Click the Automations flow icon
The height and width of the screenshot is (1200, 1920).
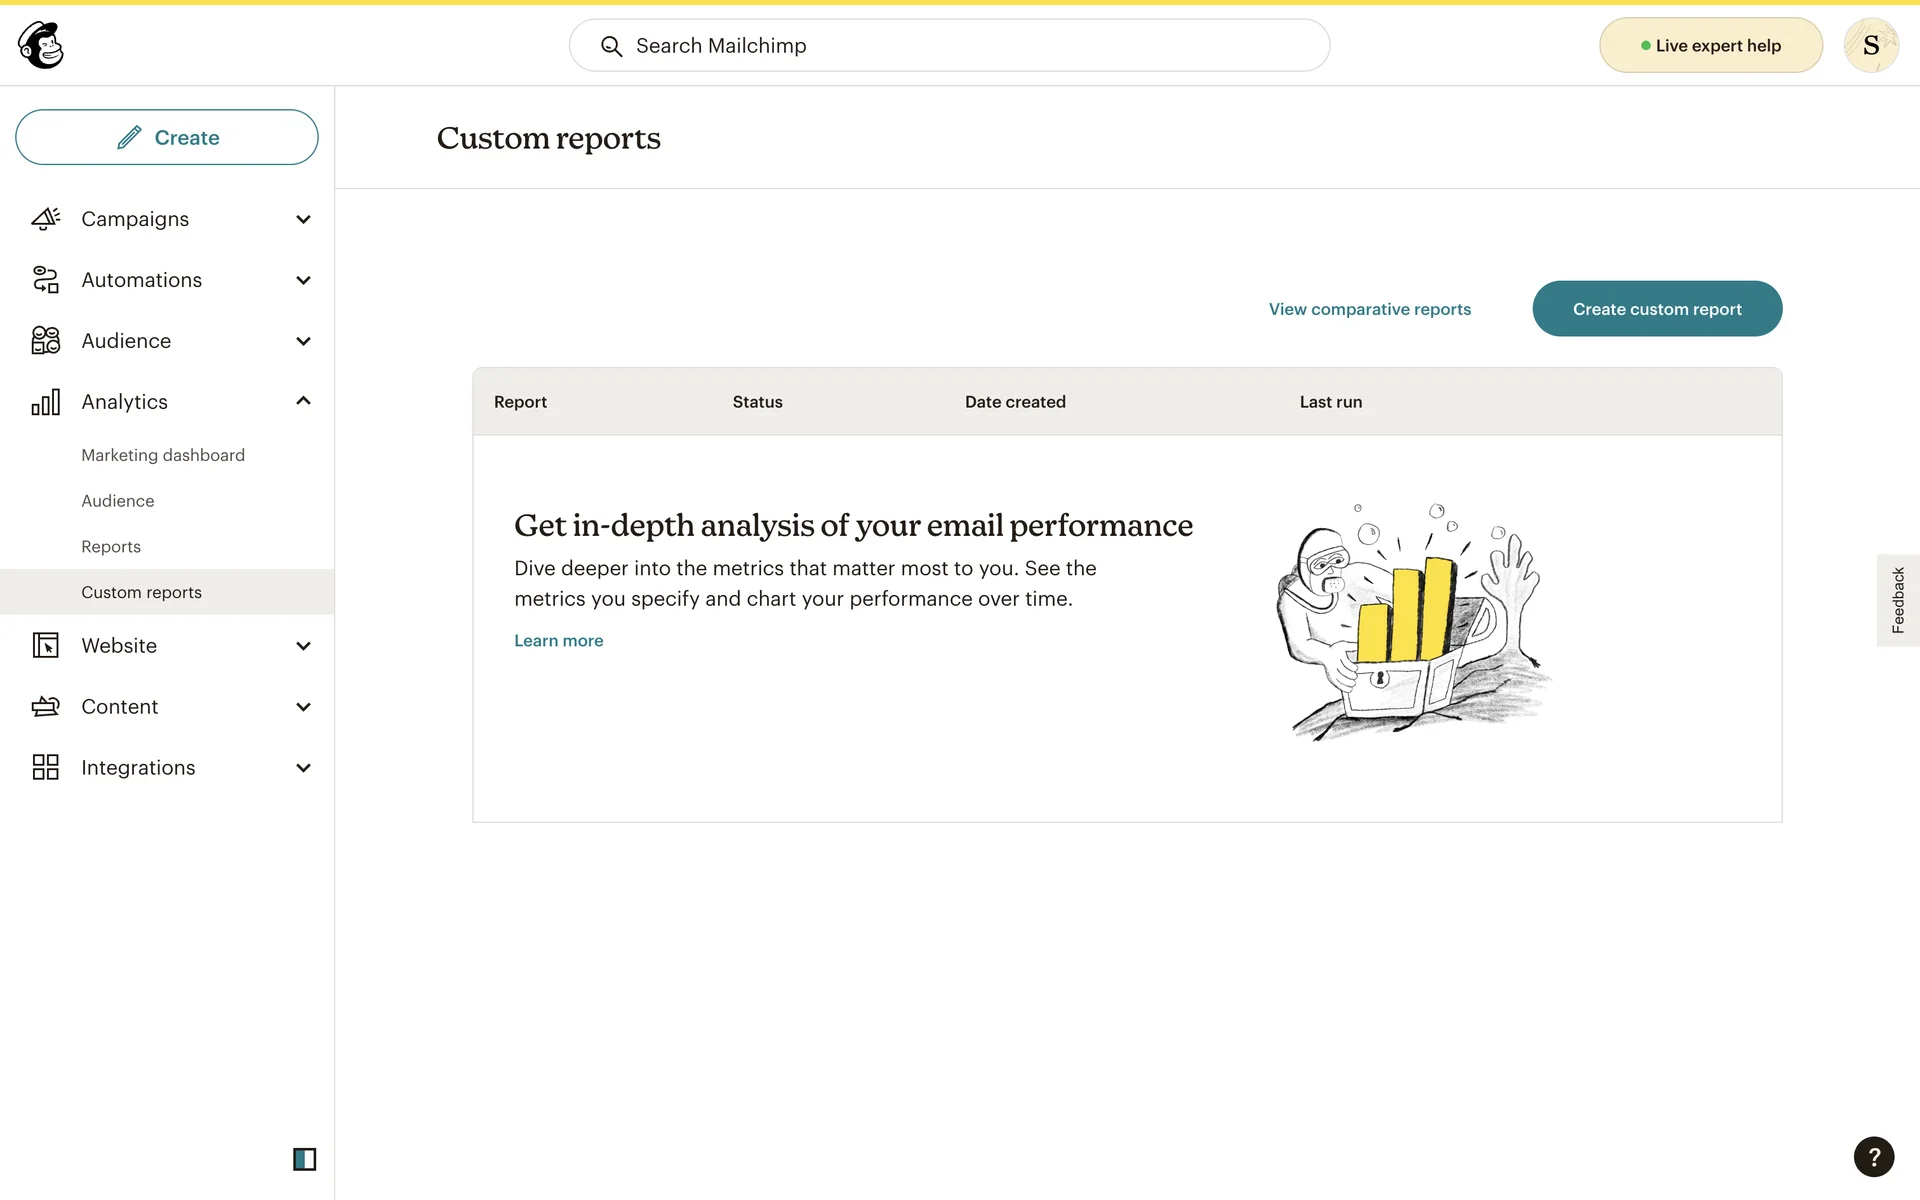click(x=46, y=280)
